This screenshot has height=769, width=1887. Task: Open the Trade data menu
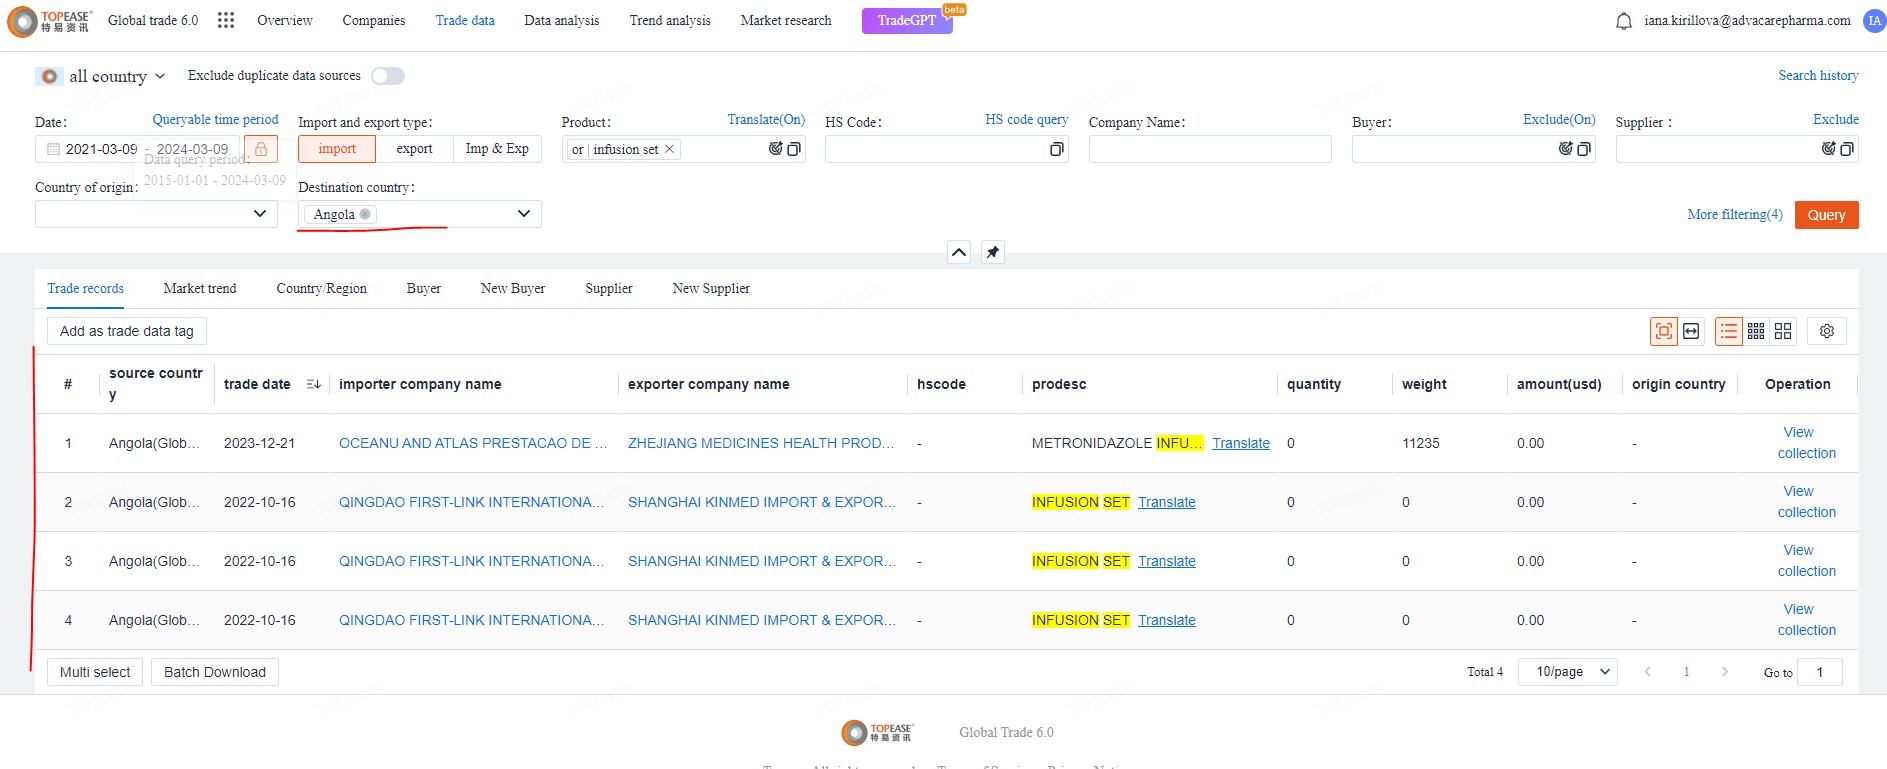coord(465,20)
